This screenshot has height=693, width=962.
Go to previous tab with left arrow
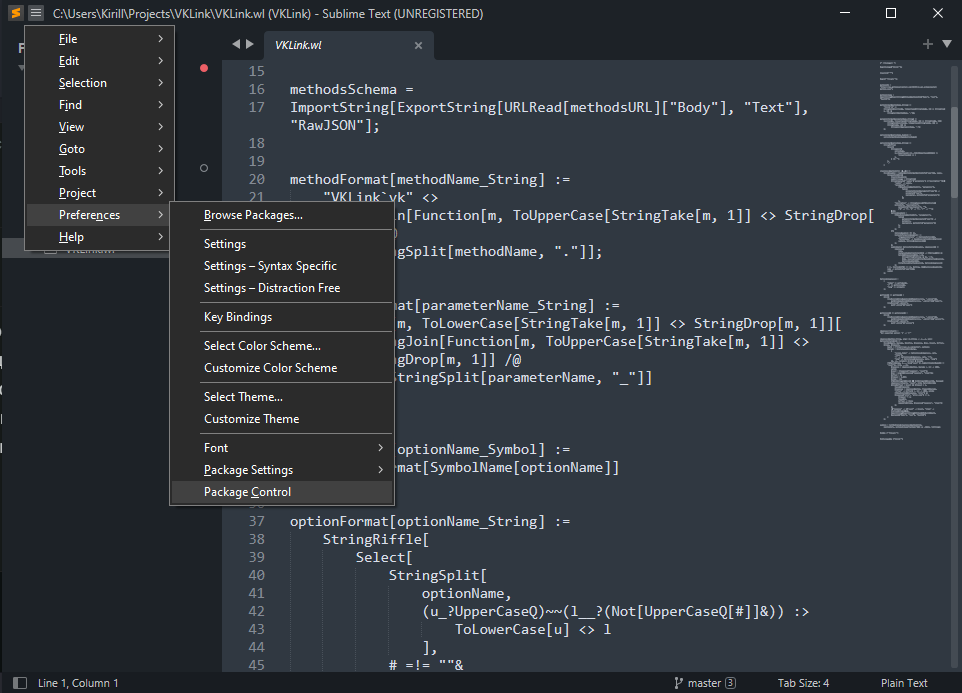pos(236,44)
